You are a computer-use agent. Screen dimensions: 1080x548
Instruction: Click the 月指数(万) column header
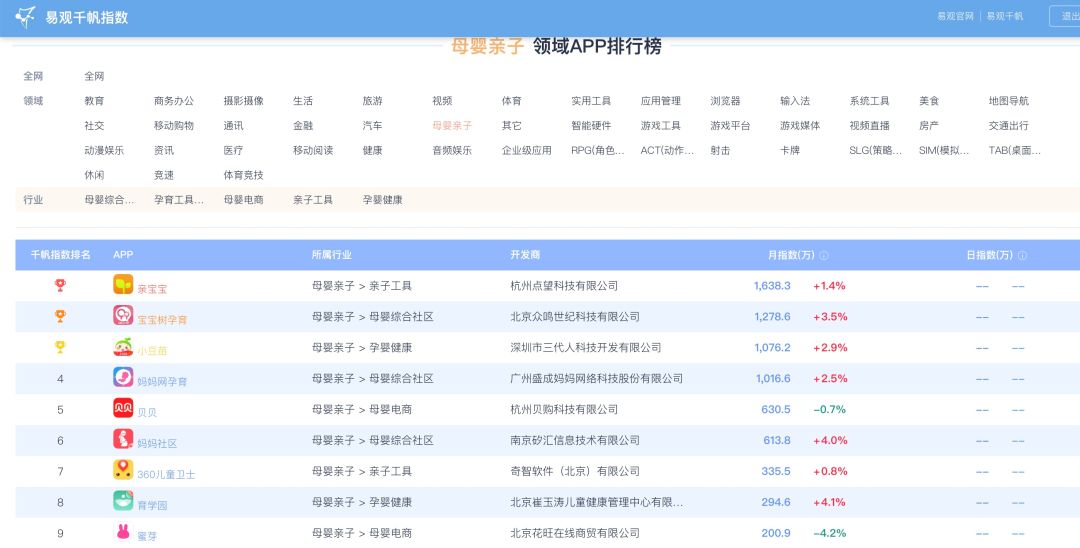pos(791,255)
